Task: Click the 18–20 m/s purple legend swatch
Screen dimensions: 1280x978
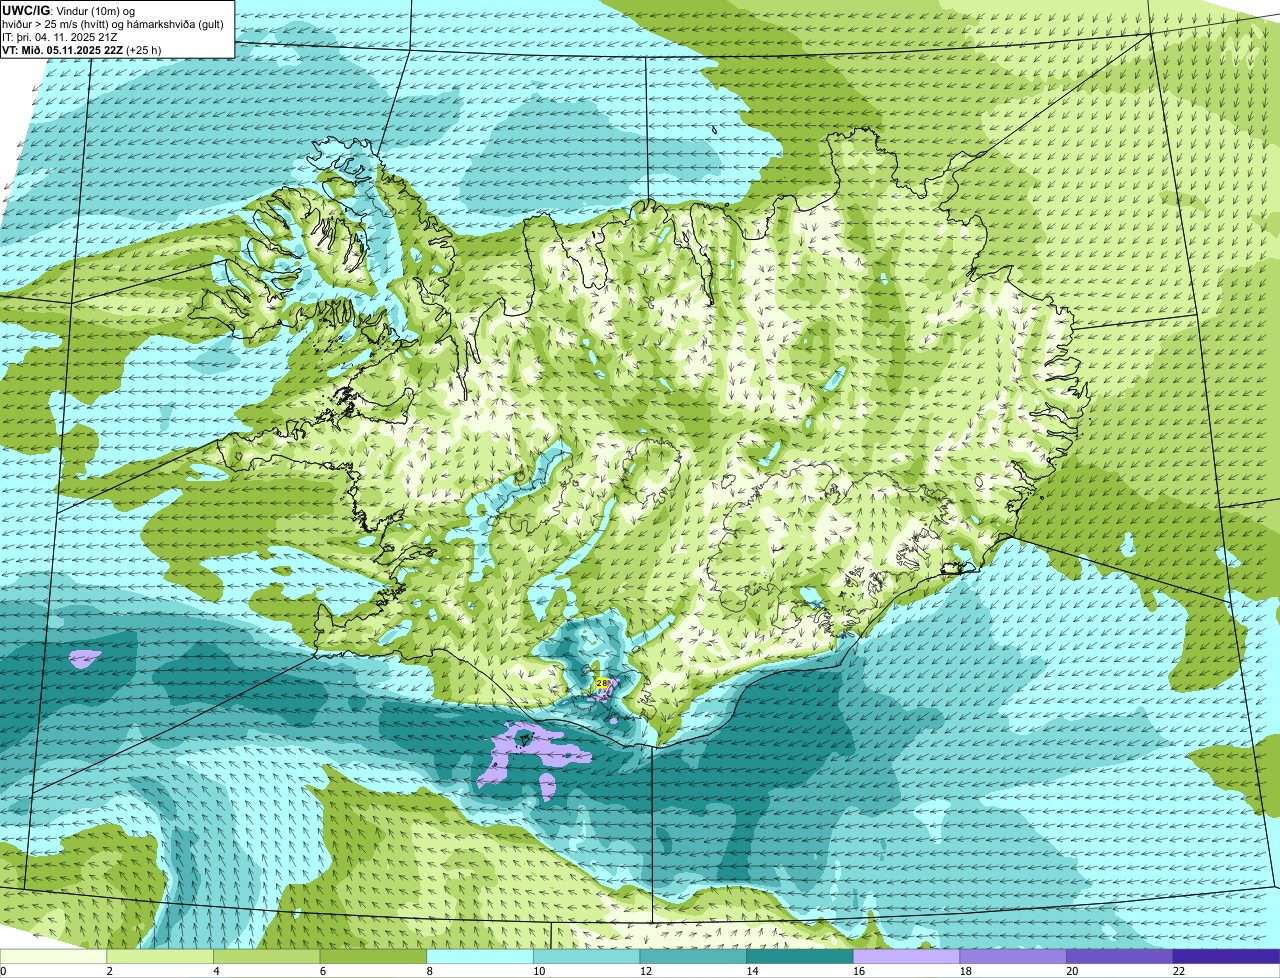Action: (1013, 957)
